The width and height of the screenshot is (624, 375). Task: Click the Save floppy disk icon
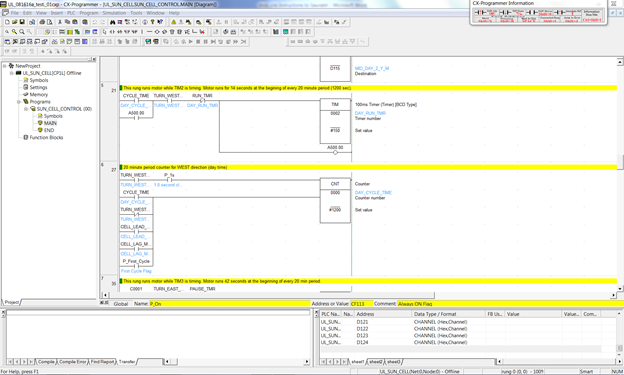[22, 22]
